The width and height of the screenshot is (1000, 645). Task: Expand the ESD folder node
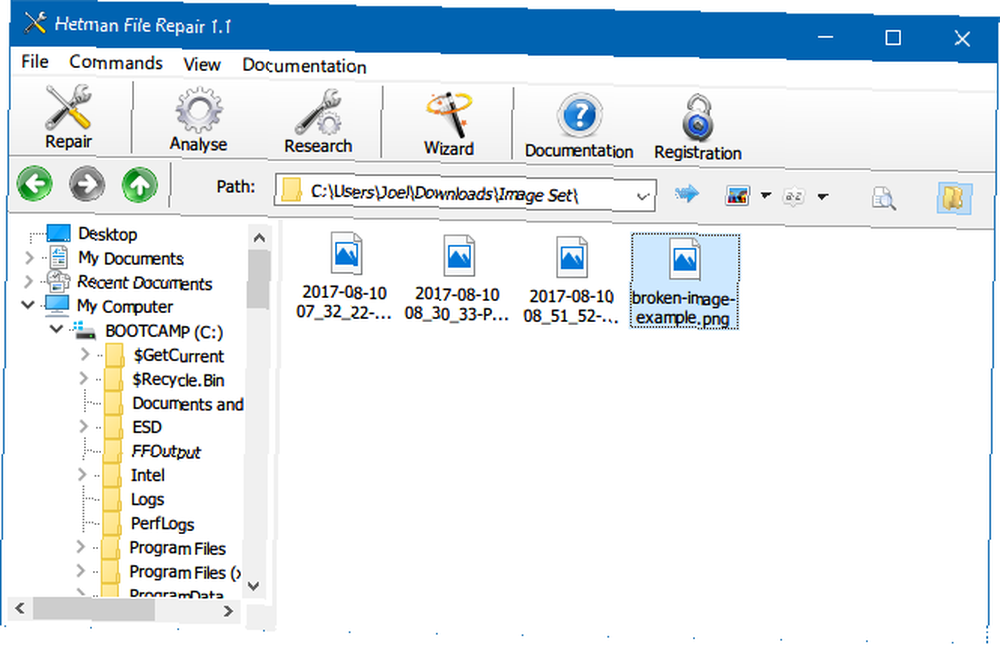[x=83, y=426]
